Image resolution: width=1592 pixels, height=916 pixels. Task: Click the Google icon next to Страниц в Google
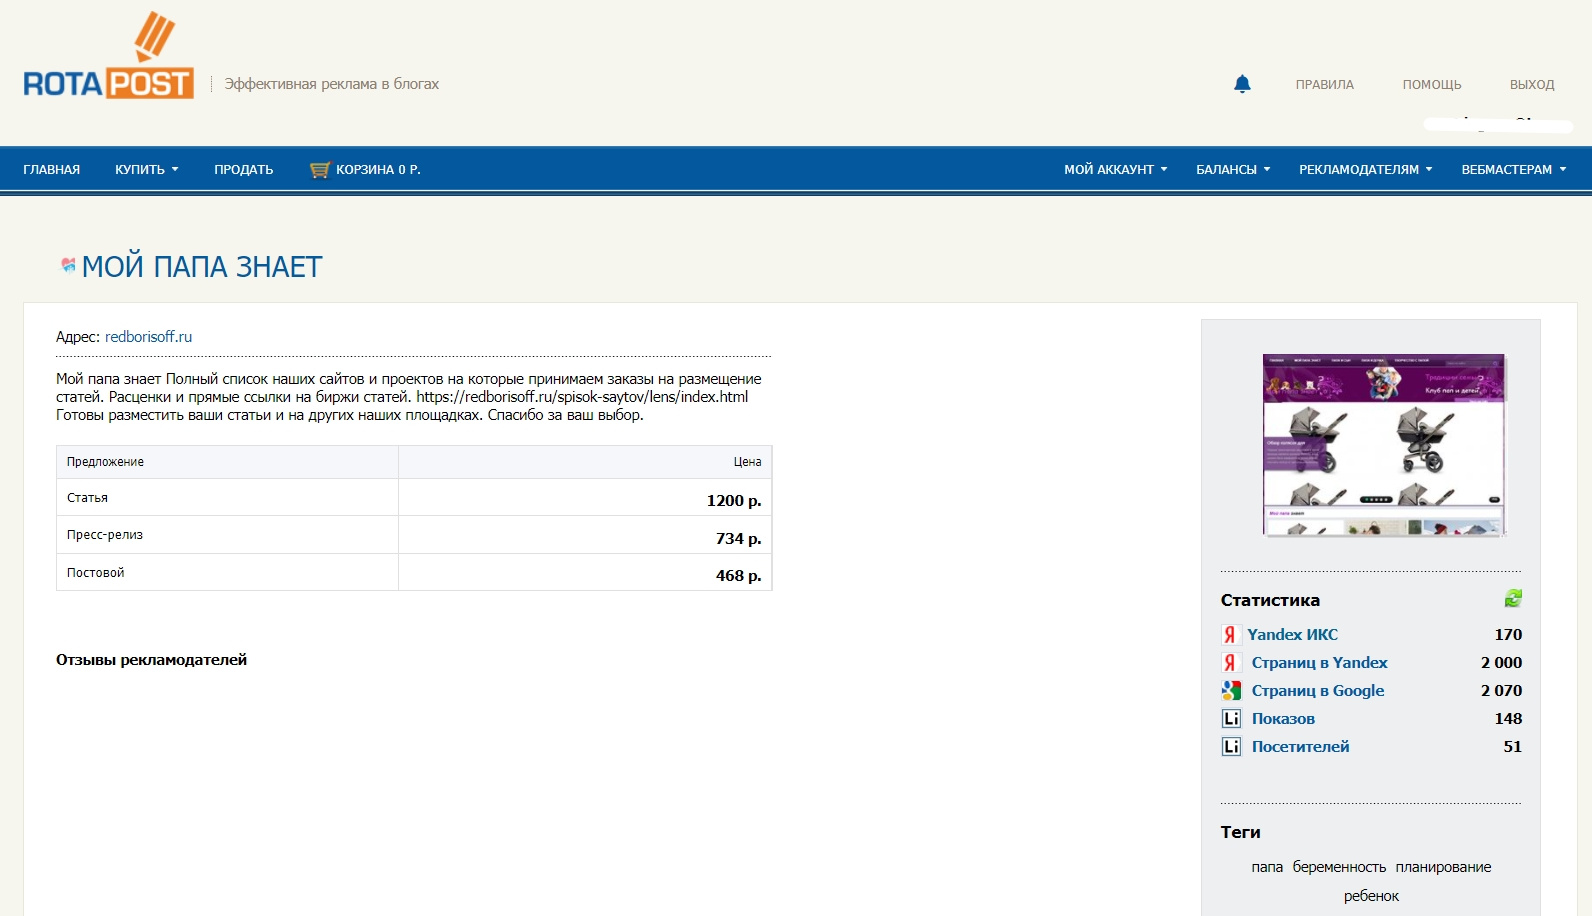pos(1231,690)
